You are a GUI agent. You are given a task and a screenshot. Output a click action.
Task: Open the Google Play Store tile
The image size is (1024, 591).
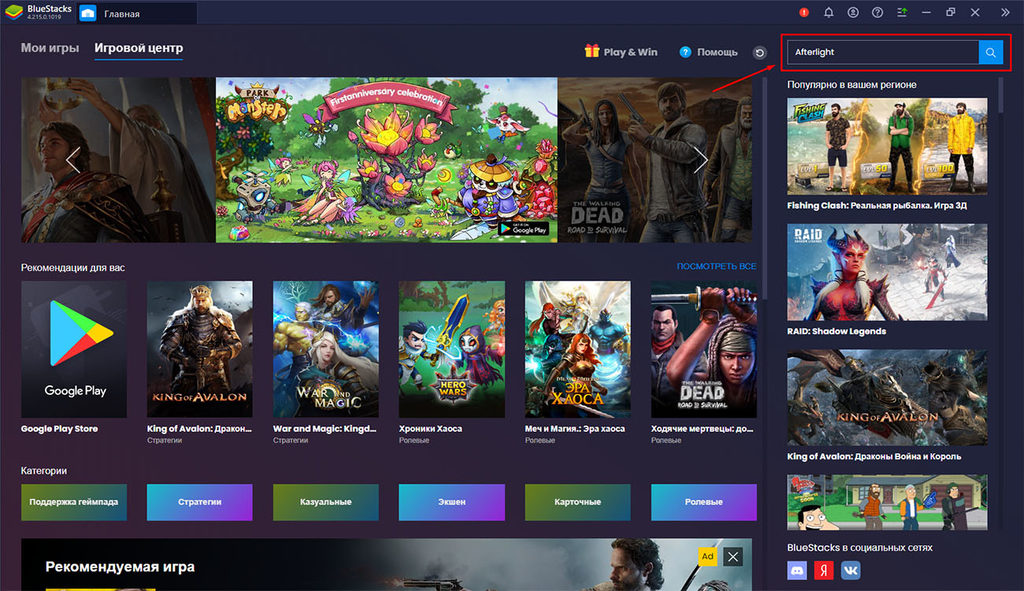(x=74, y=349)
